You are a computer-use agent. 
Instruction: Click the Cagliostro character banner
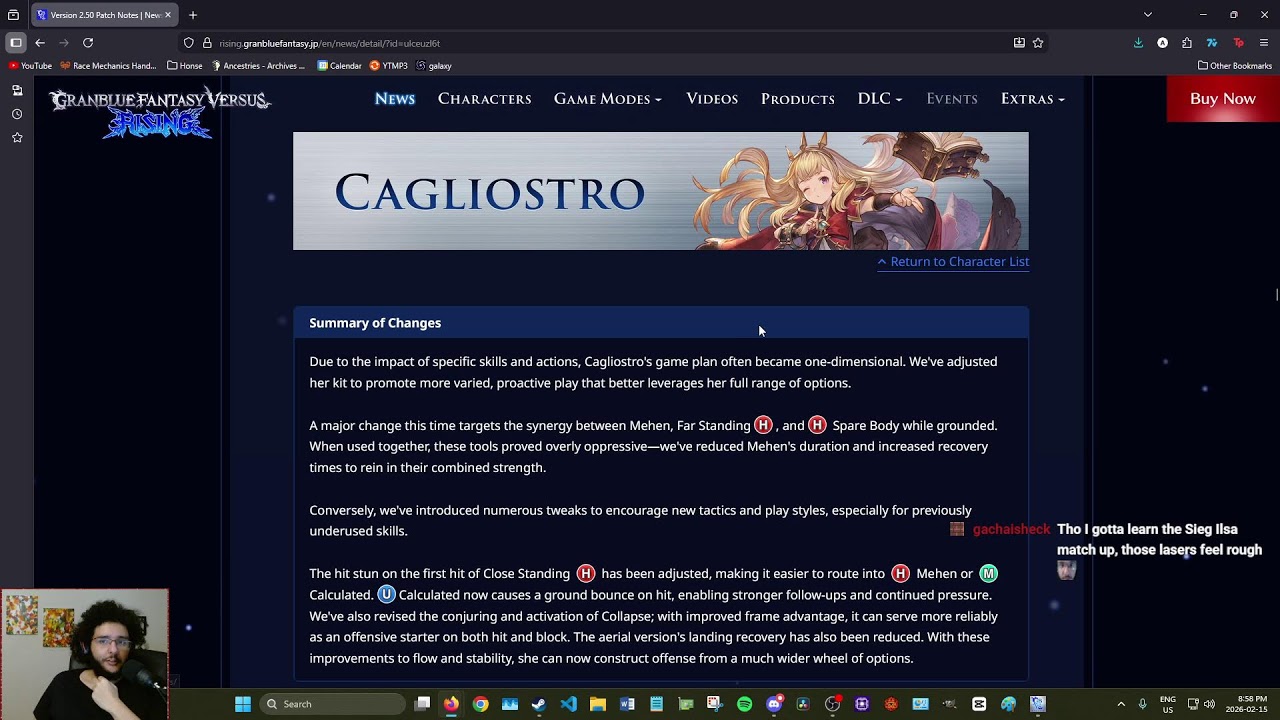(660, 191)
